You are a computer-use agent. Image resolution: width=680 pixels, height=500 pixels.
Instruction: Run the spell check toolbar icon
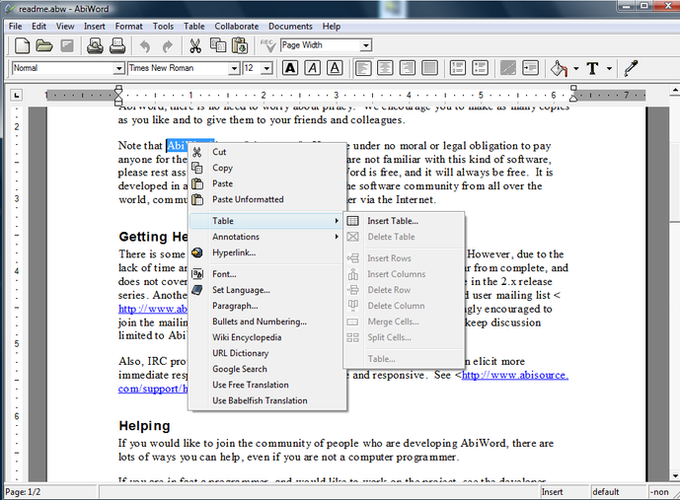pos(268,45)
